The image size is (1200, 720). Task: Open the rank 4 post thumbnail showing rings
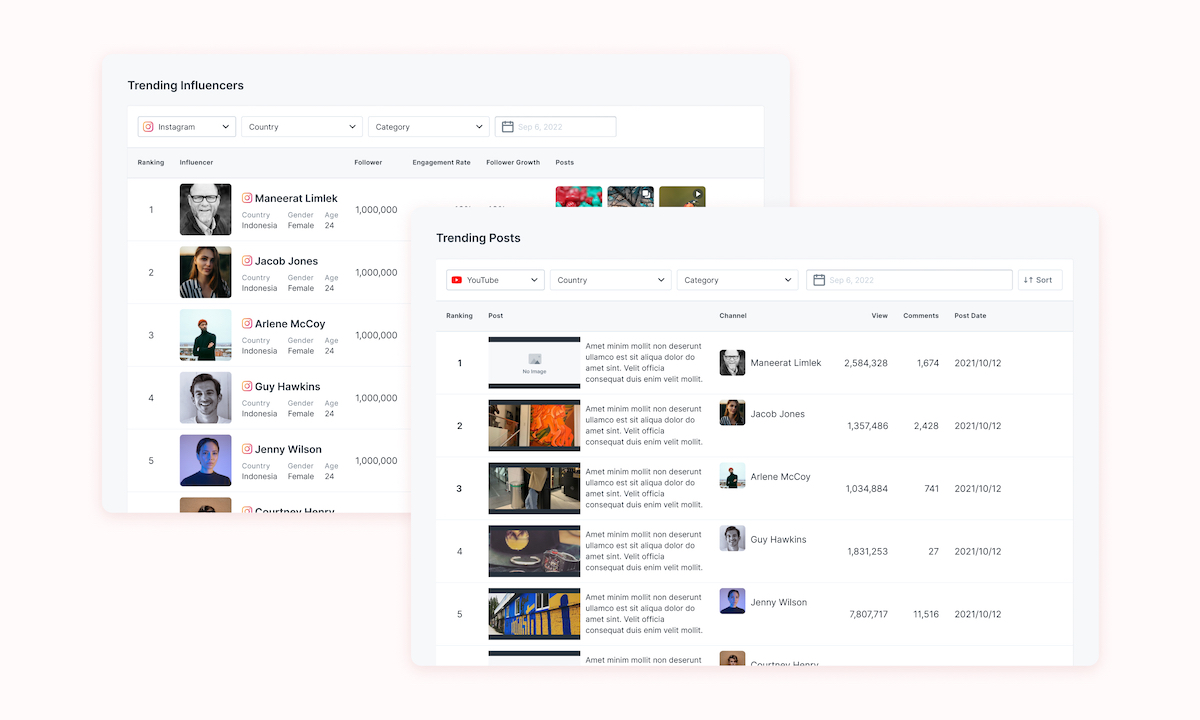tap(534, 551)
